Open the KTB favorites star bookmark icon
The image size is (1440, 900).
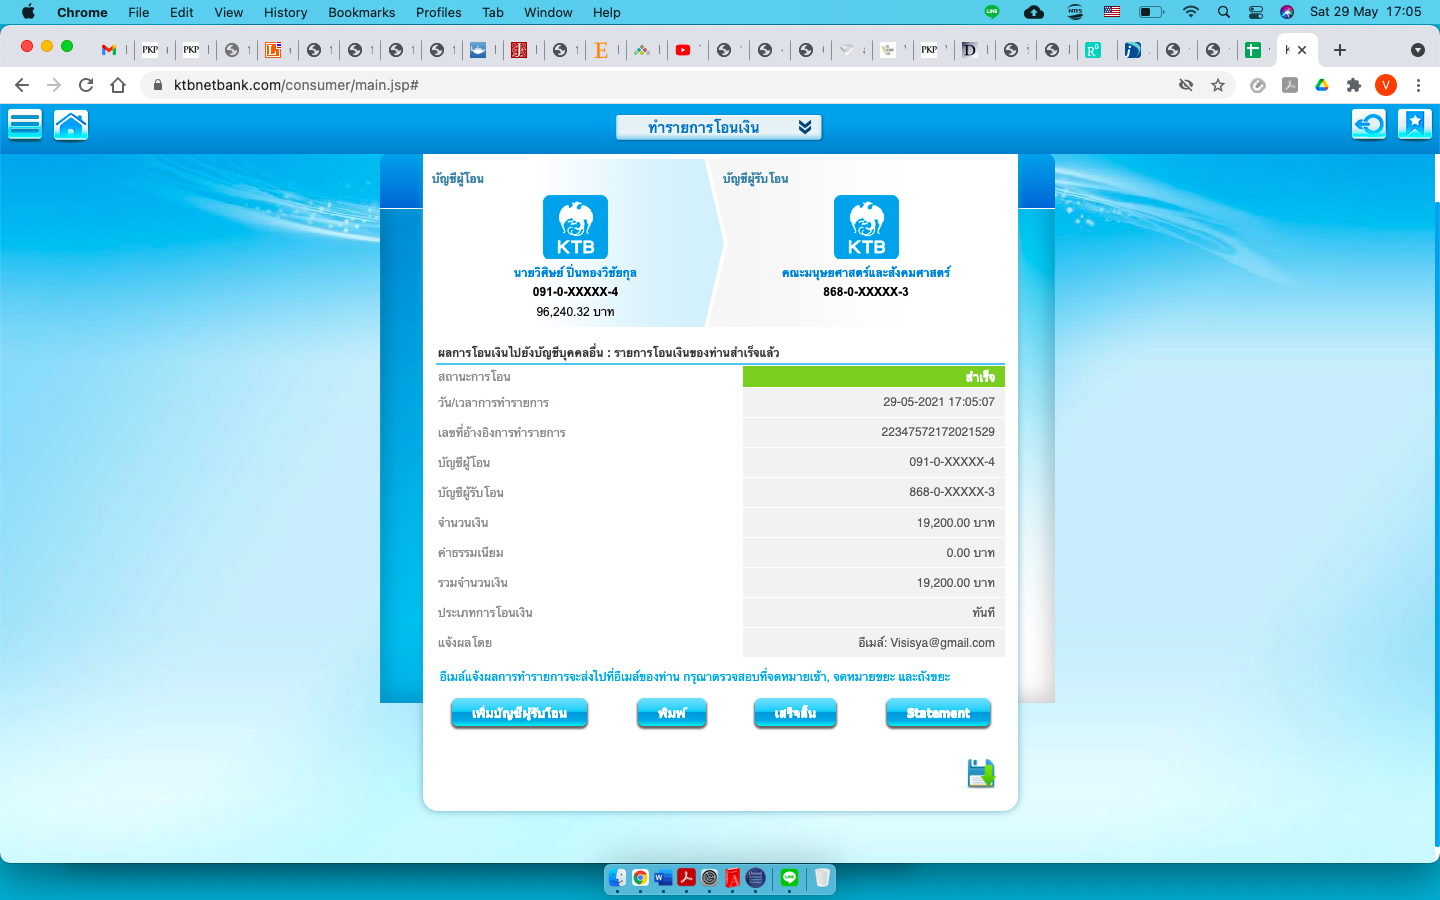pyautogui.click(x=1415, y=124)
